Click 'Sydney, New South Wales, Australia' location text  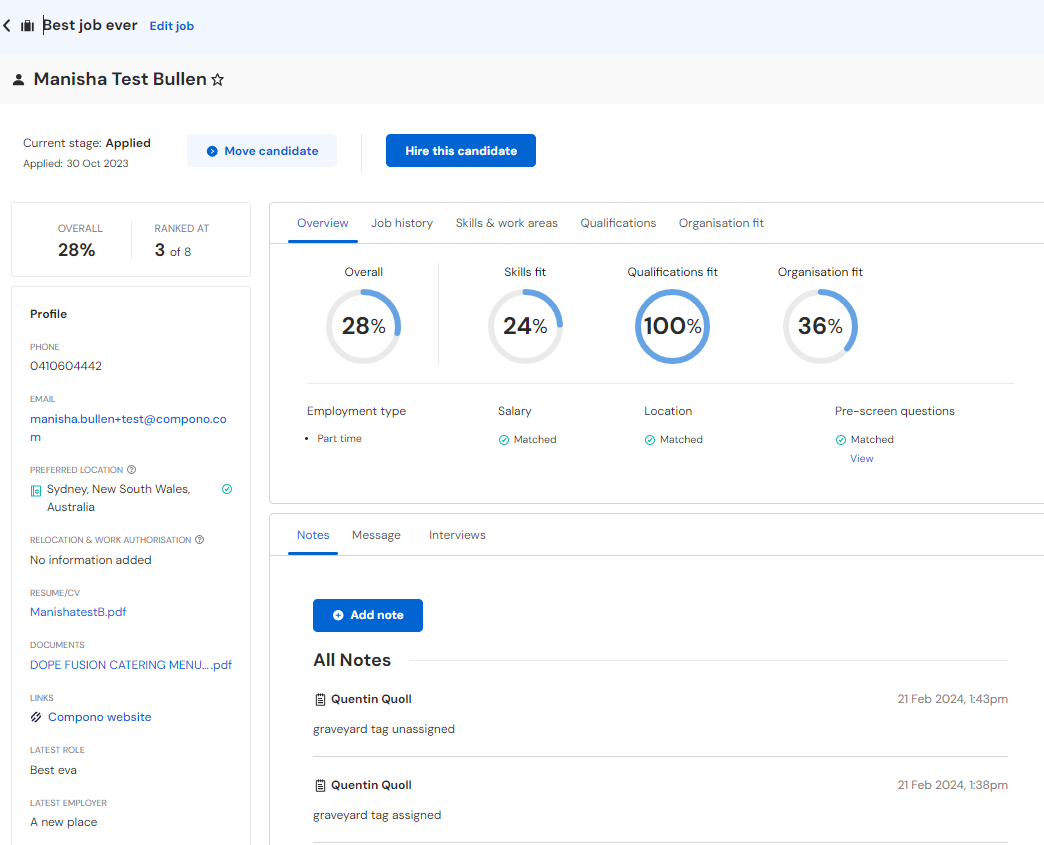coord(119,498)
